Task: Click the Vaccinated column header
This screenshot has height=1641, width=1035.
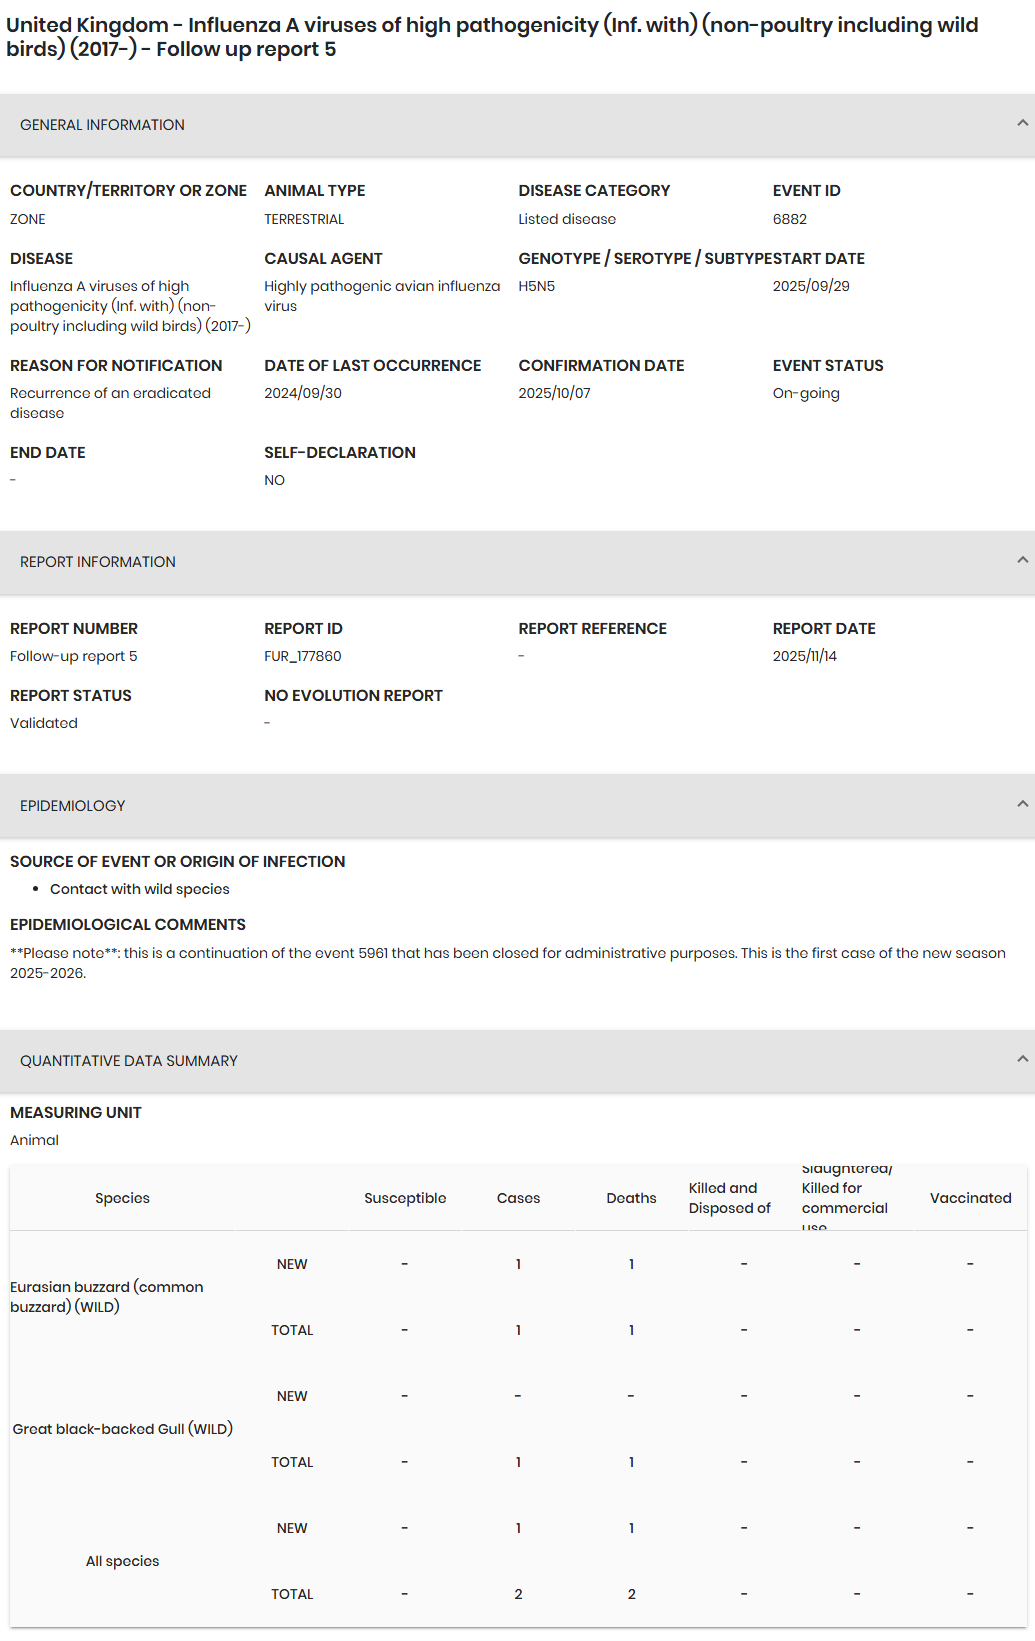Action: tap(970, 1198)
